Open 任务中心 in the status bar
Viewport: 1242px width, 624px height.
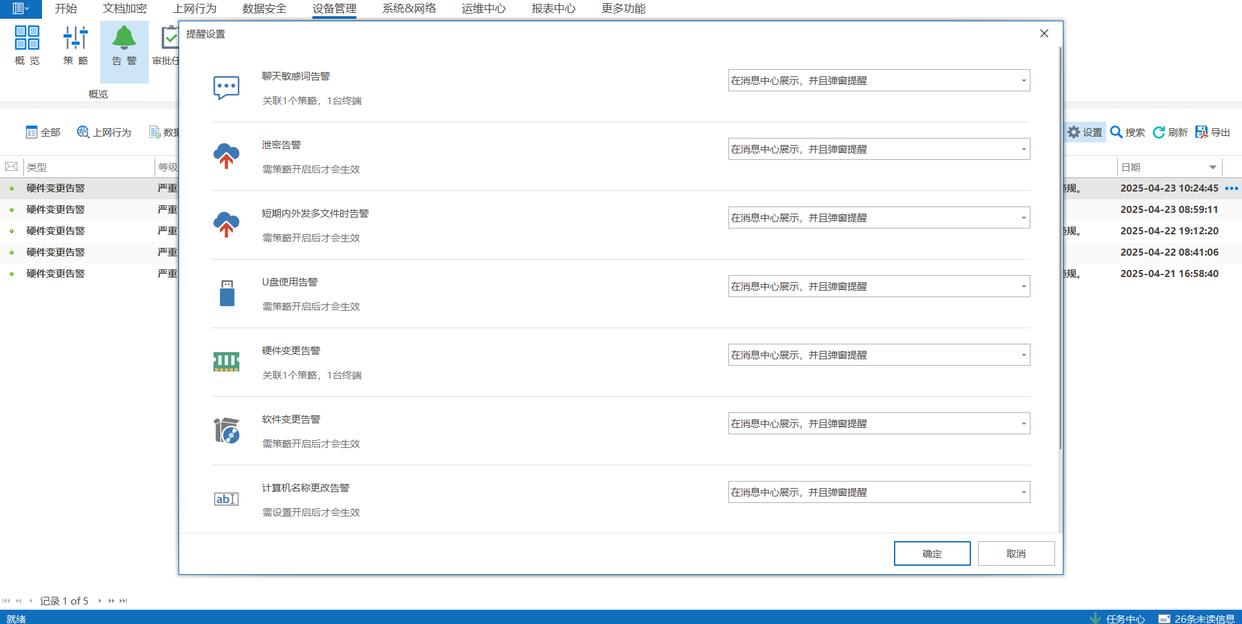click(x=1117, y=618)
